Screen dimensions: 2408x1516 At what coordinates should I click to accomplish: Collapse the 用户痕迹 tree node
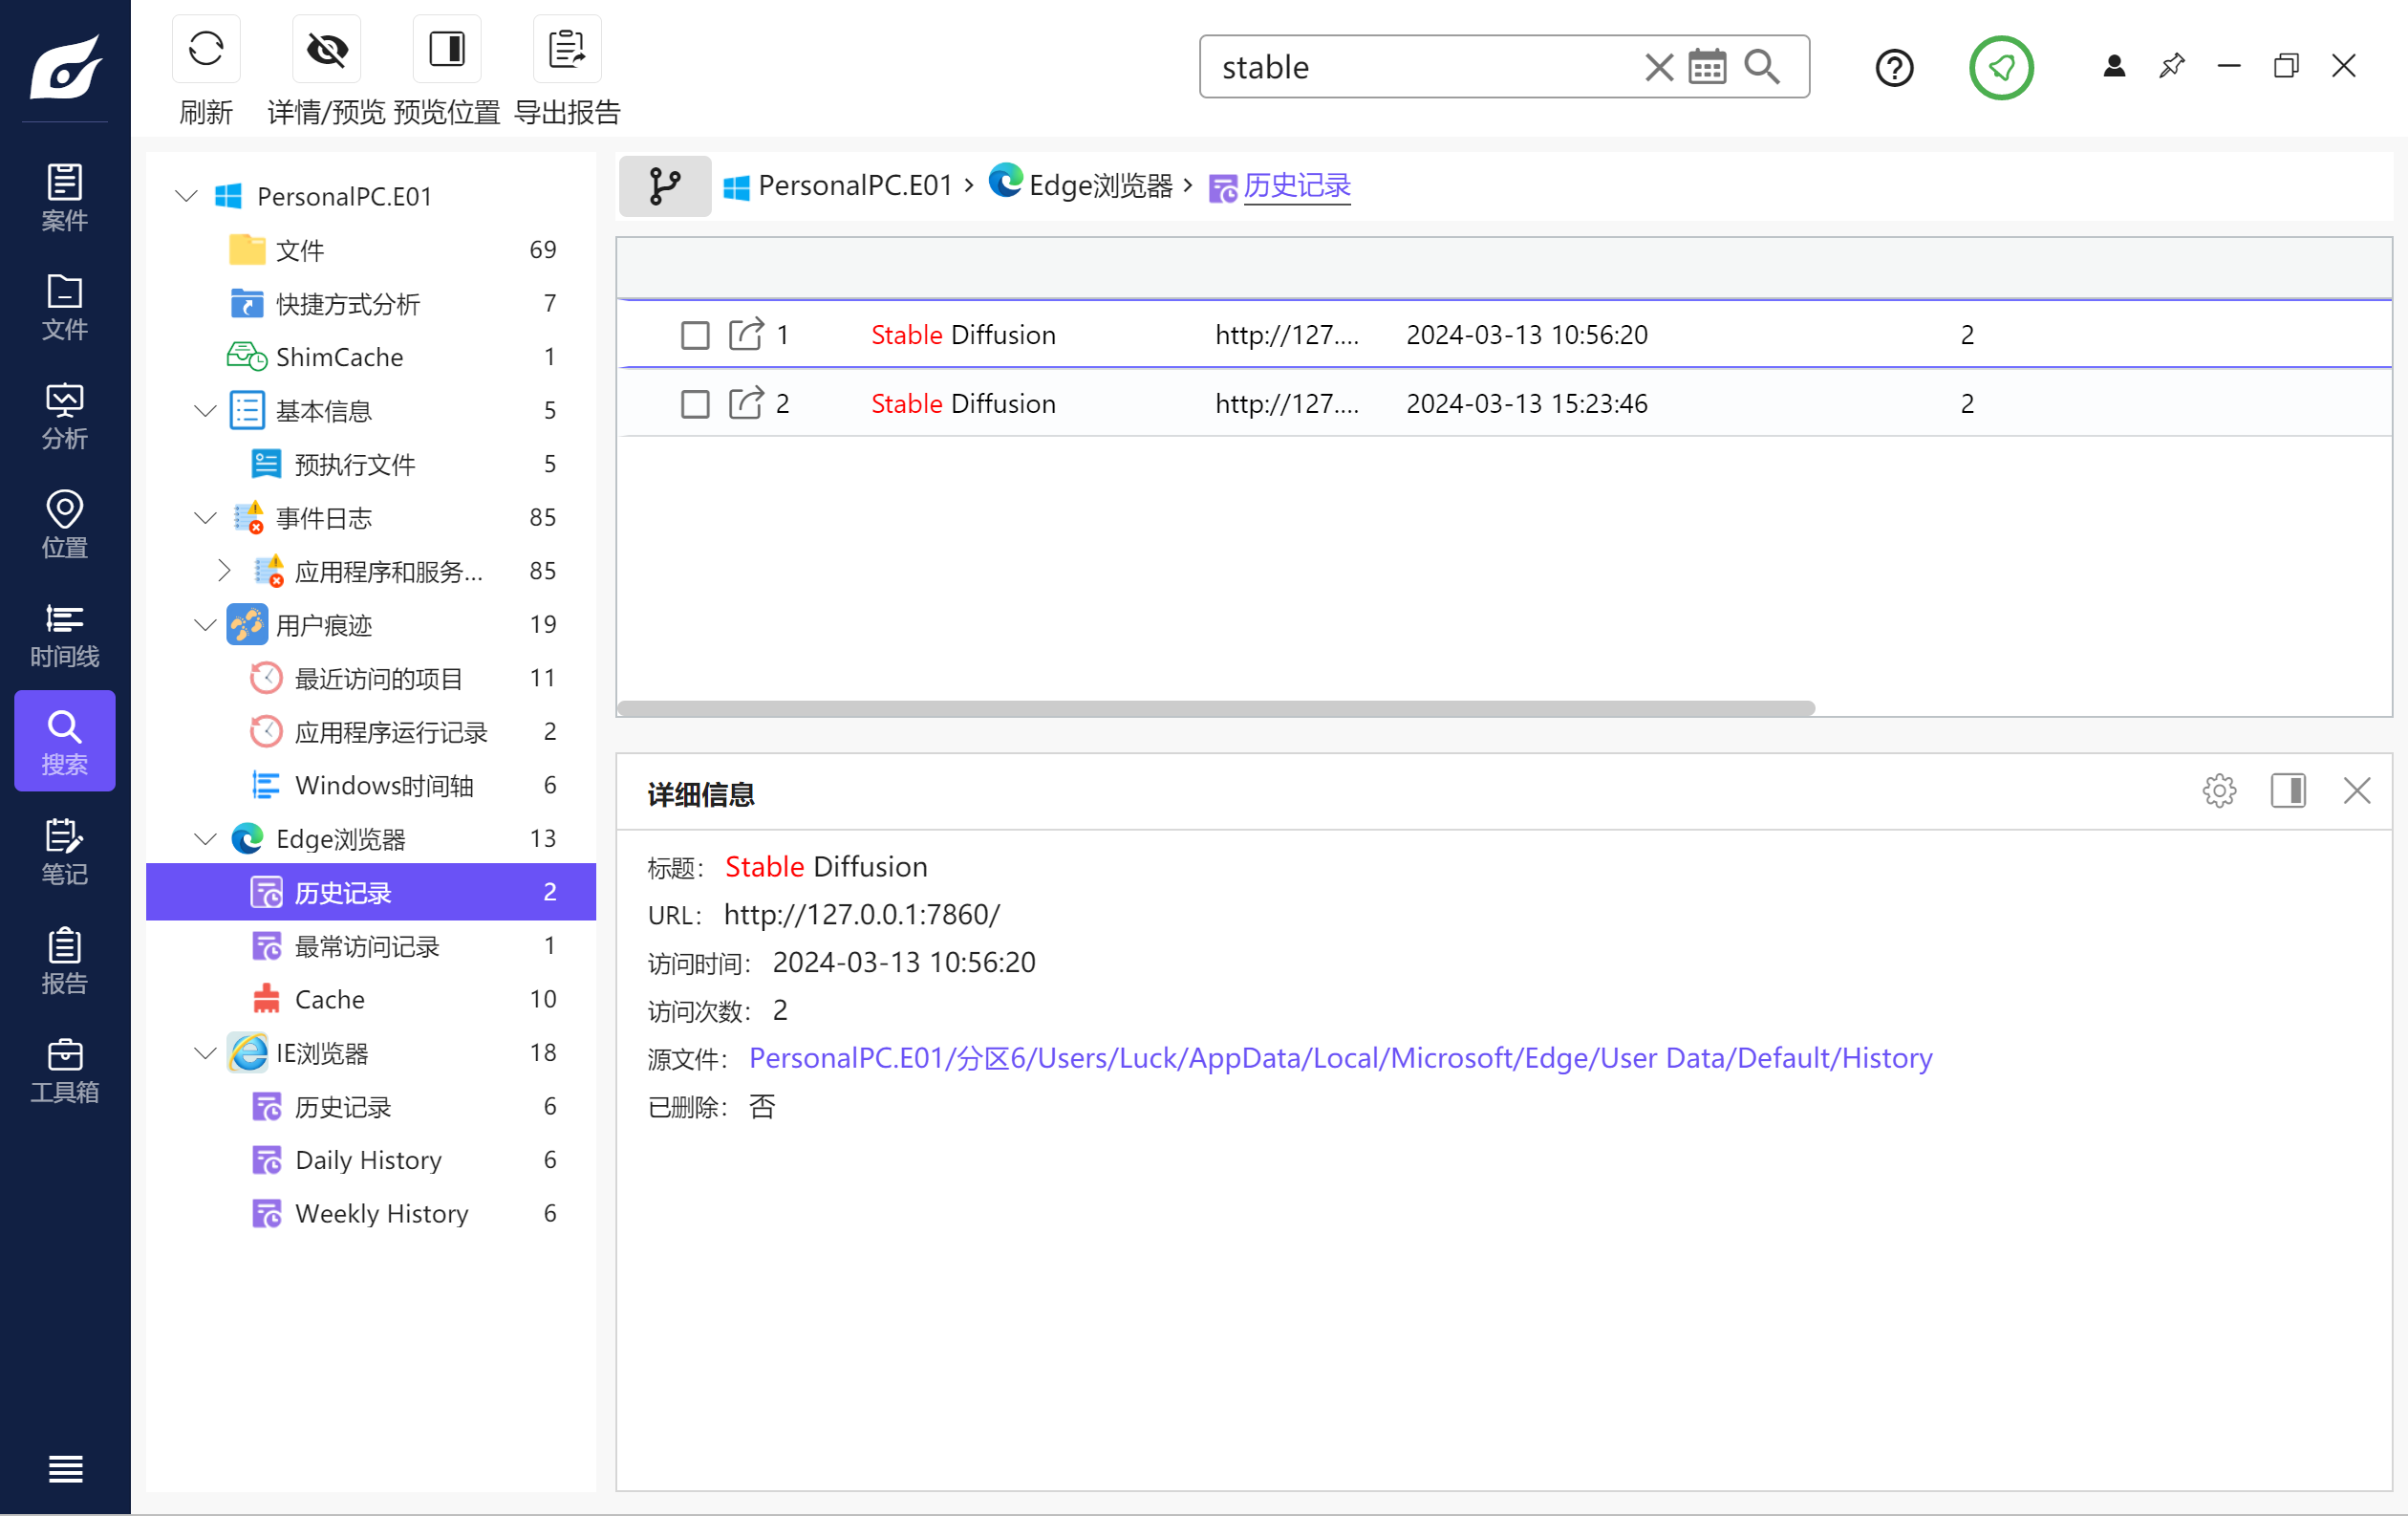pos(206,624)
